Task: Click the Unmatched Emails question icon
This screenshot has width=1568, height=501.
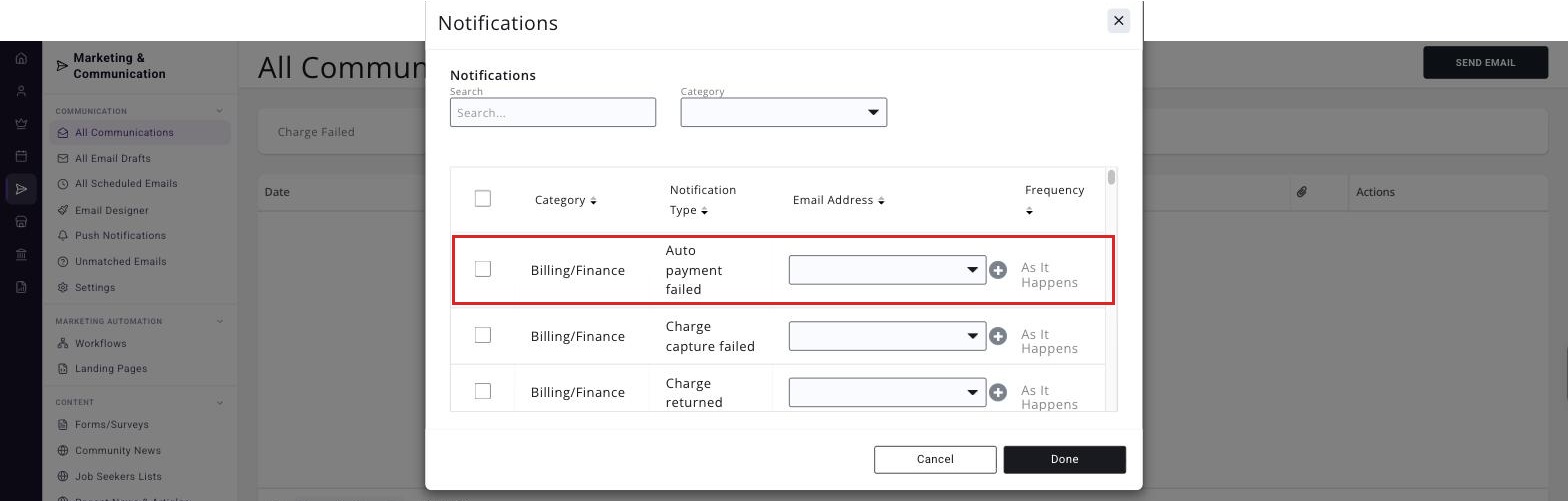Action: 63,261
